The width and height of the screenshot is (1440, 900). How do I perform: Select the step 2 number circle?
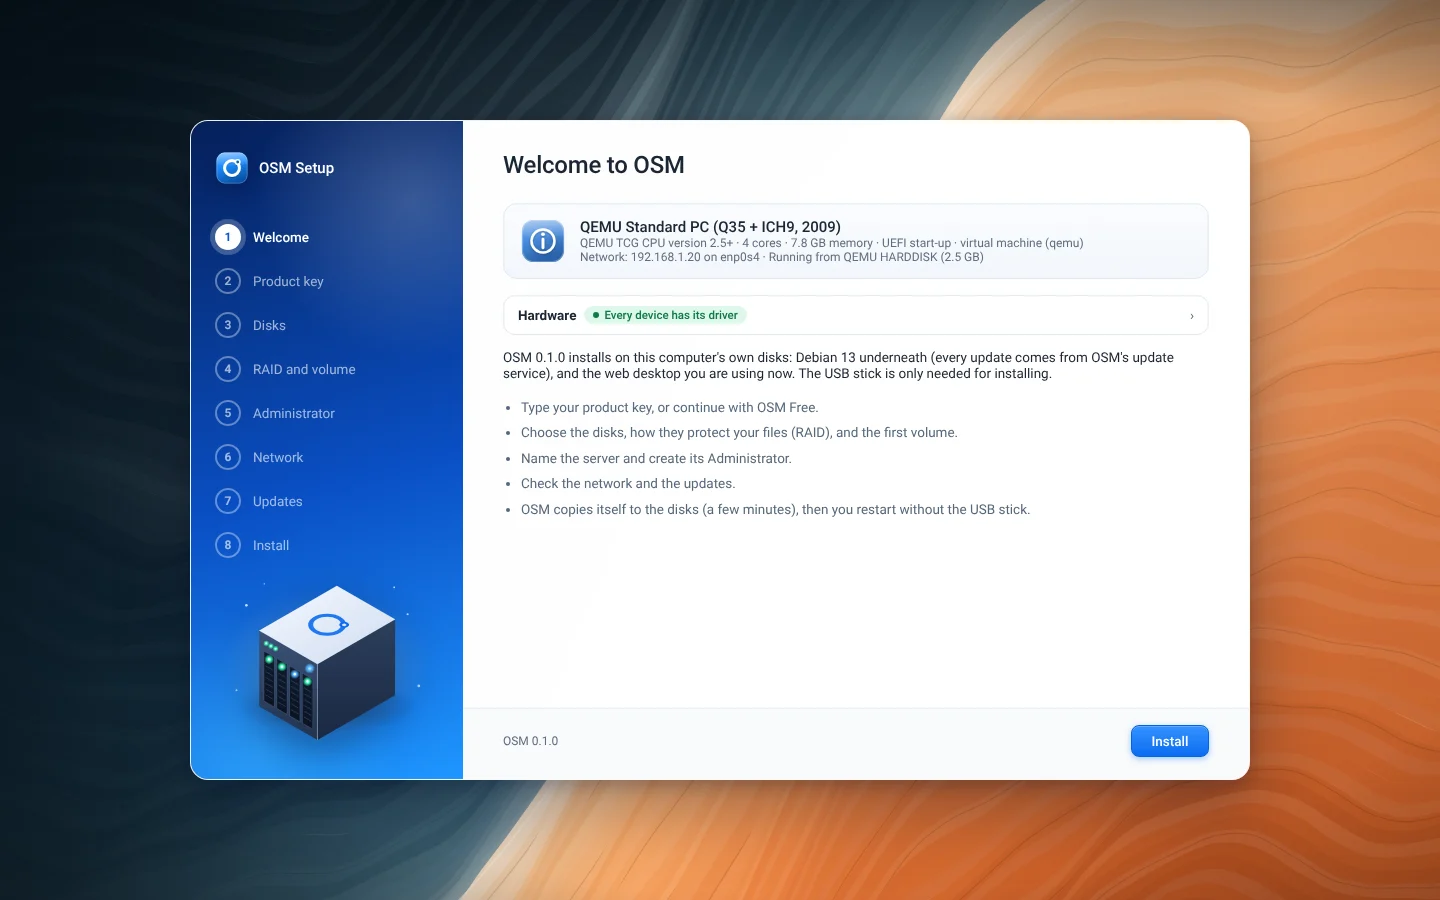(228, 281)
